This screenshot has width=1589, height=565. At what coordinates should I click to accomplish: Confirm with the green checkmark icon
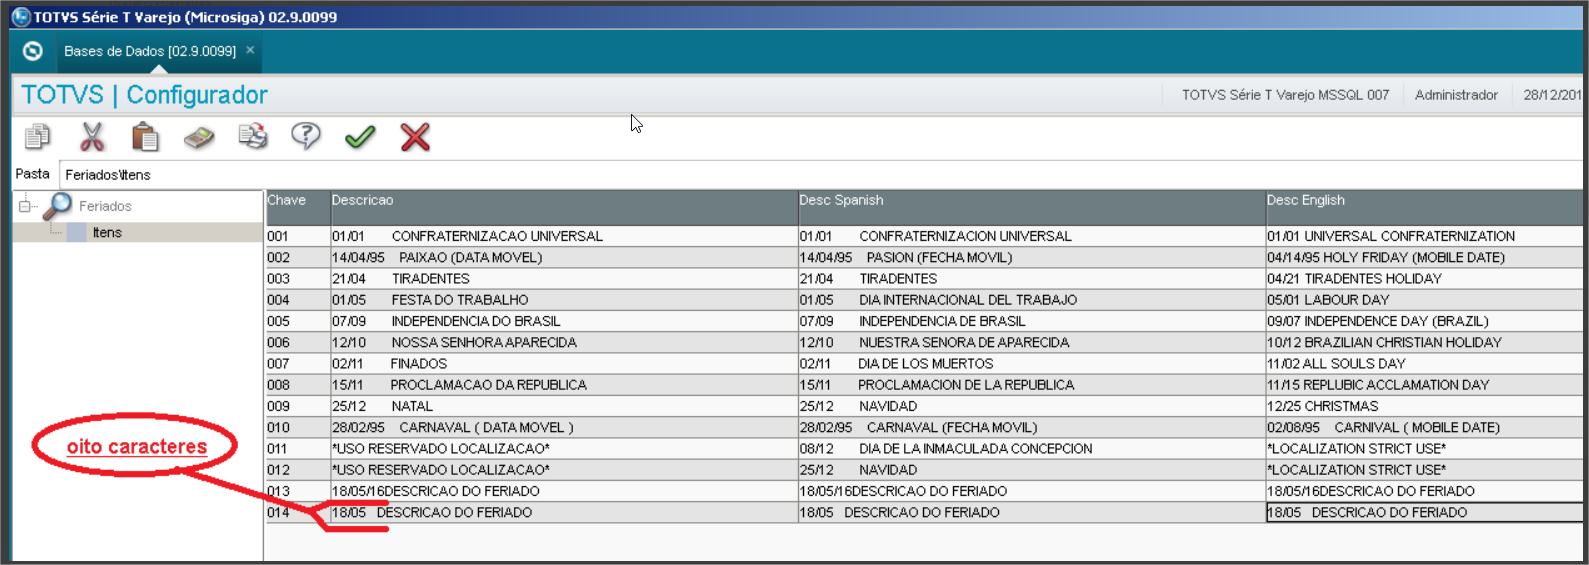[x=360, y=137]
